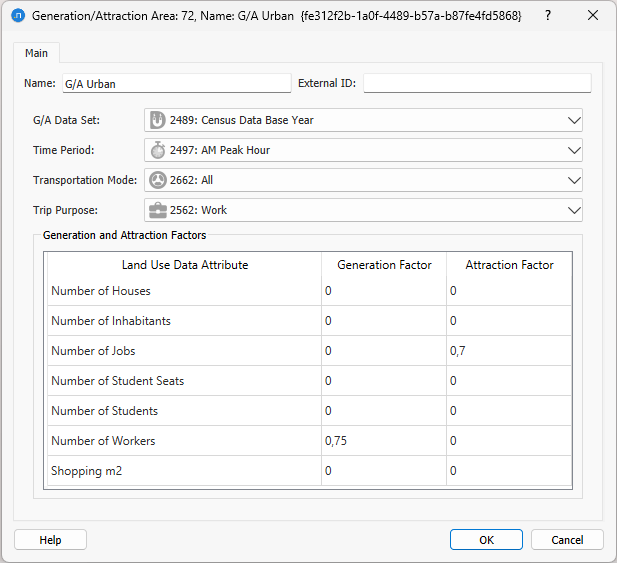Select the Number of Workers generation factor cell
The width and height of the screenshot is (617, 563).
(383, 441)
